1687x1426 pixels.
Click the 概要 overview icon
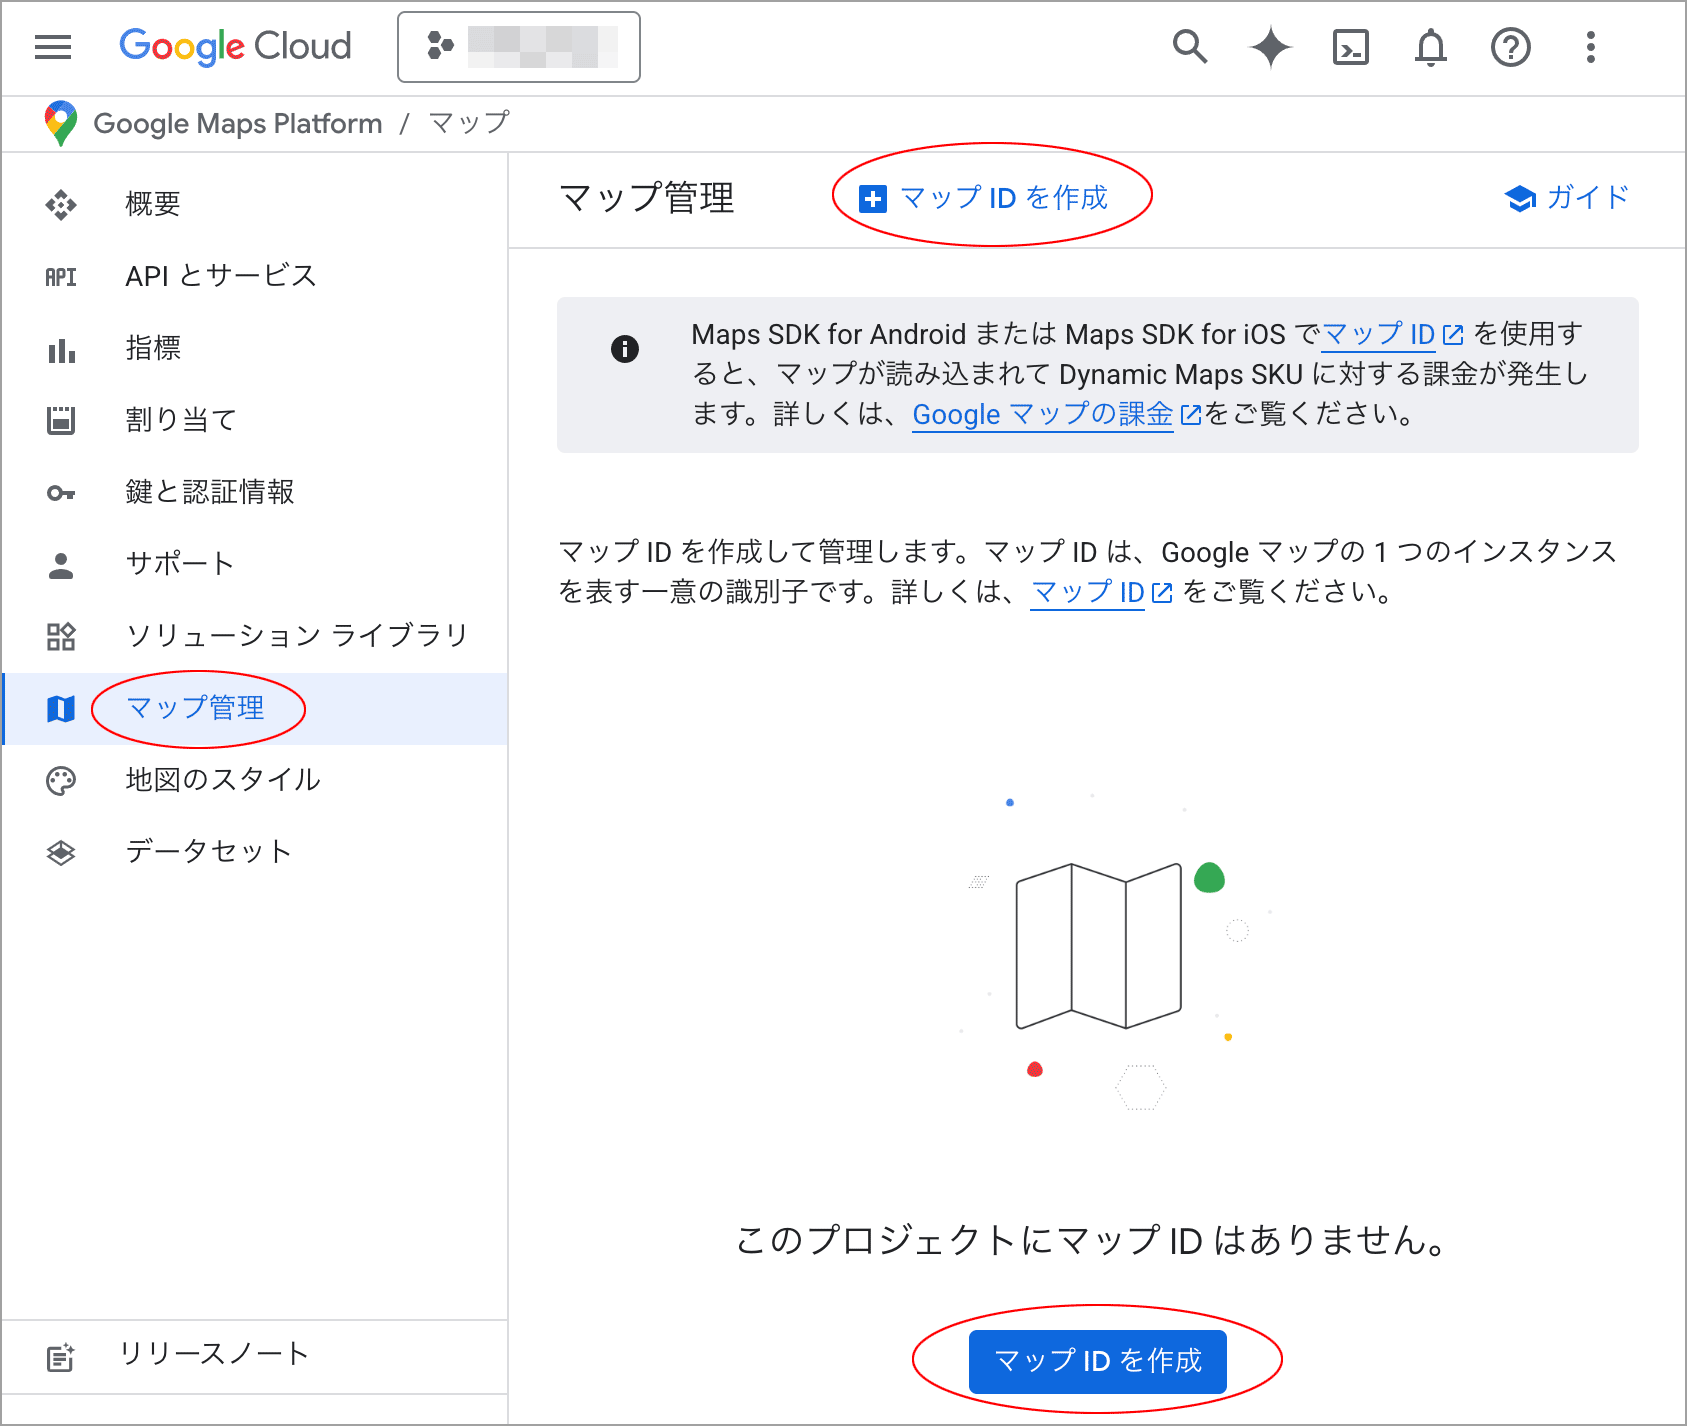point(61,204)
